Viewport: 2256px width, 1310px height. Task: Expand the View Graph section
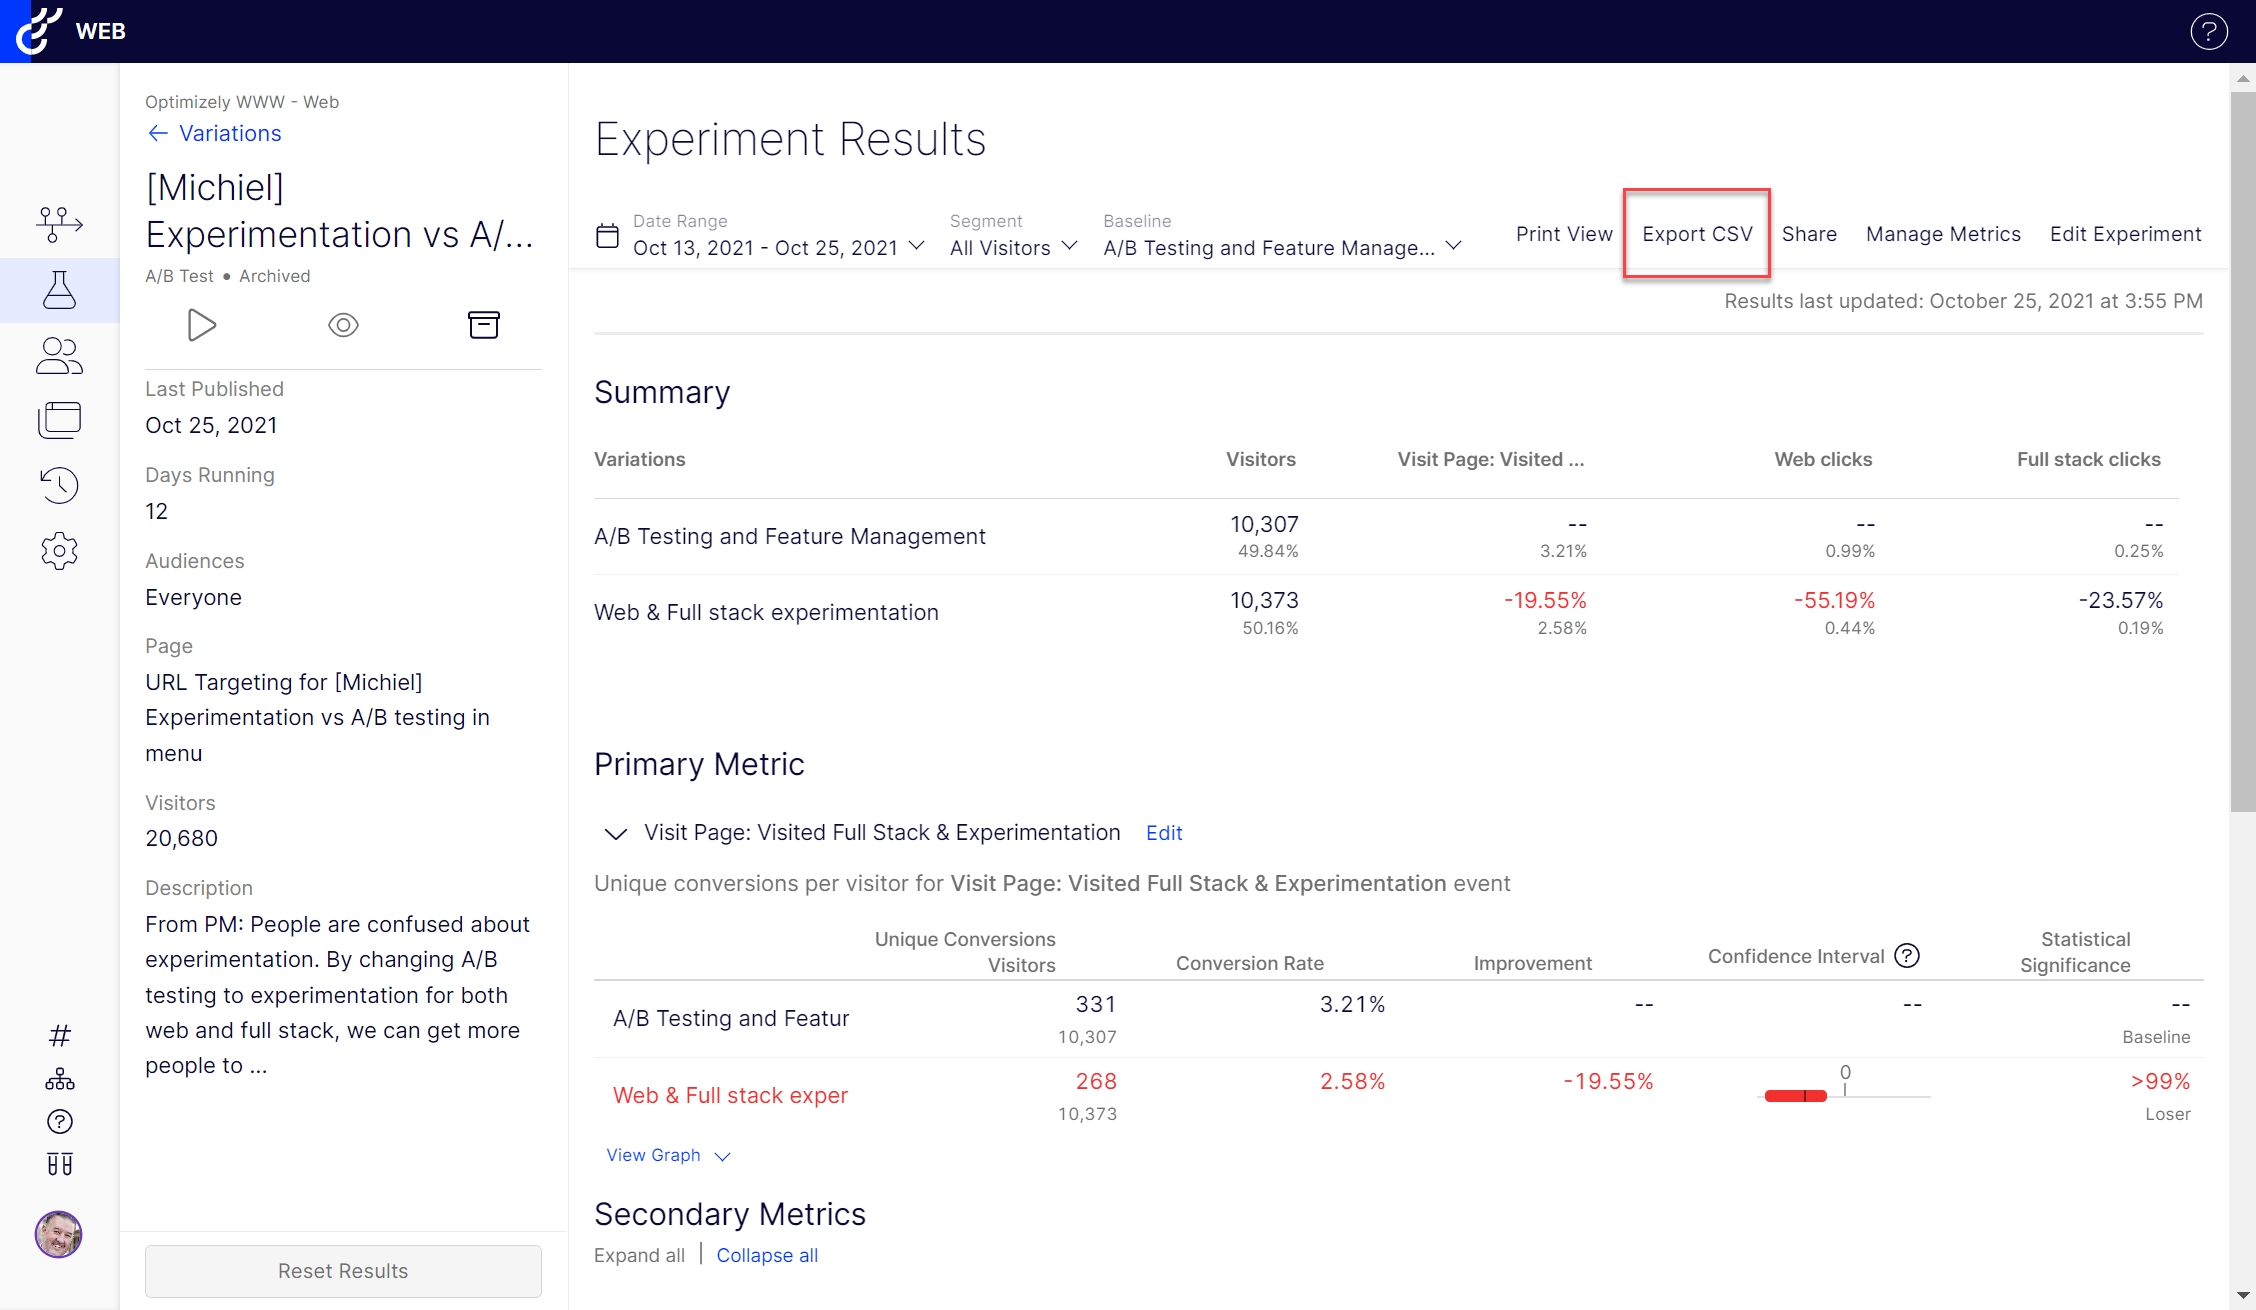[668, 1156]
